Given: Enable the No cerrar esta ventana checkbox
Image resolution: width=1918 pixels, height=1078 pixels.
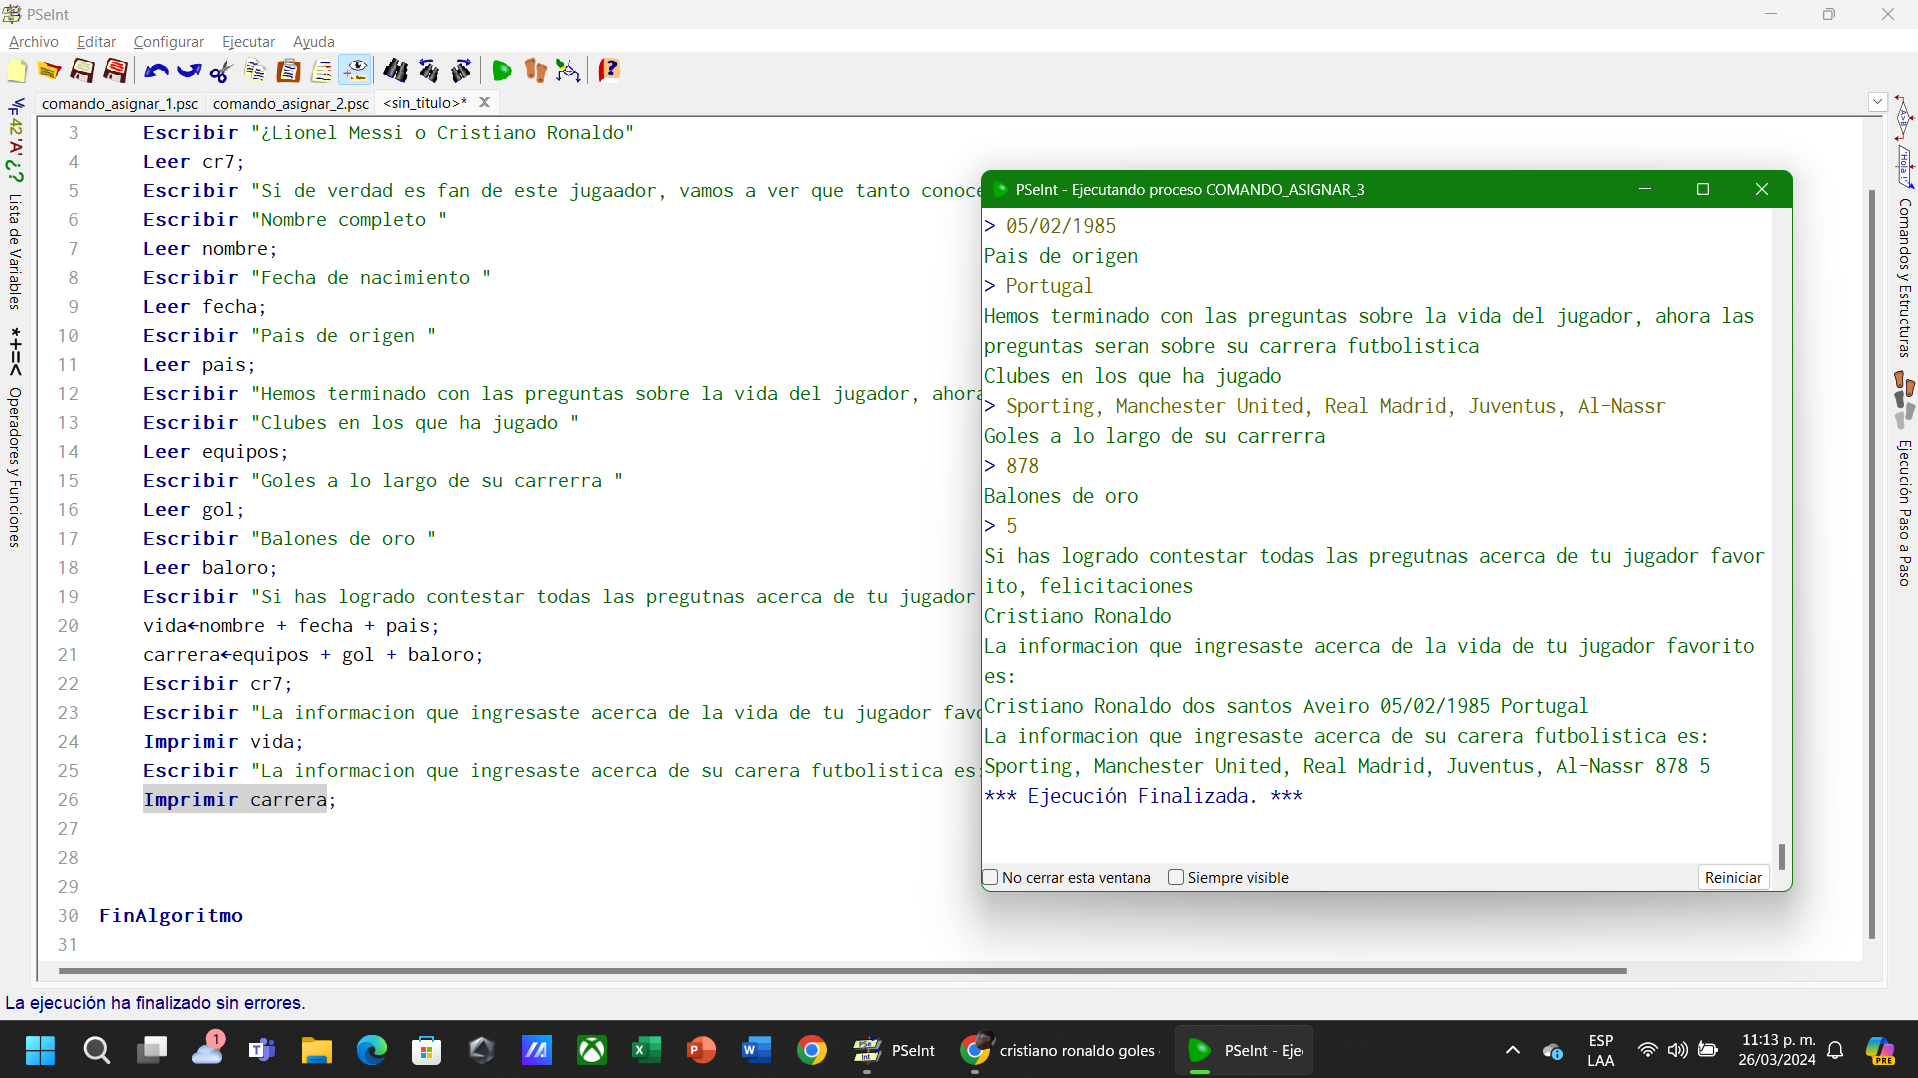Looking at the screenshot, I should [x=991, y=877].
